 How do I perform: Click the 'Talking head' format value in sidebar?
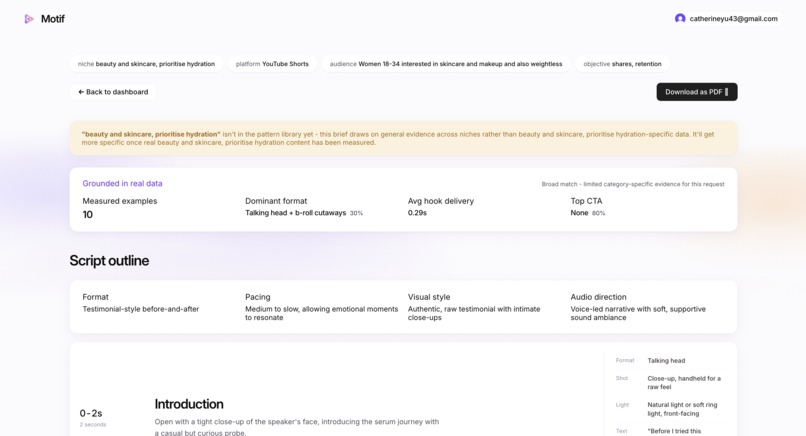(666, 360)
